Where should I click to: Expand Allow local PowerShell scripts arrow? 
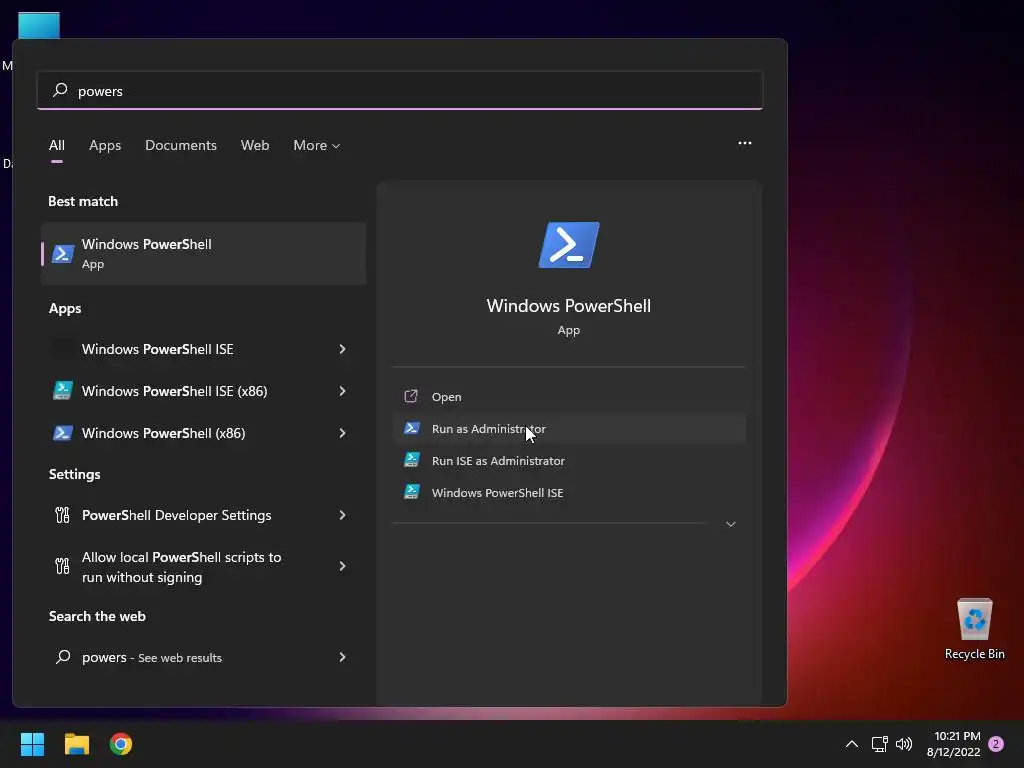(342, 566)
